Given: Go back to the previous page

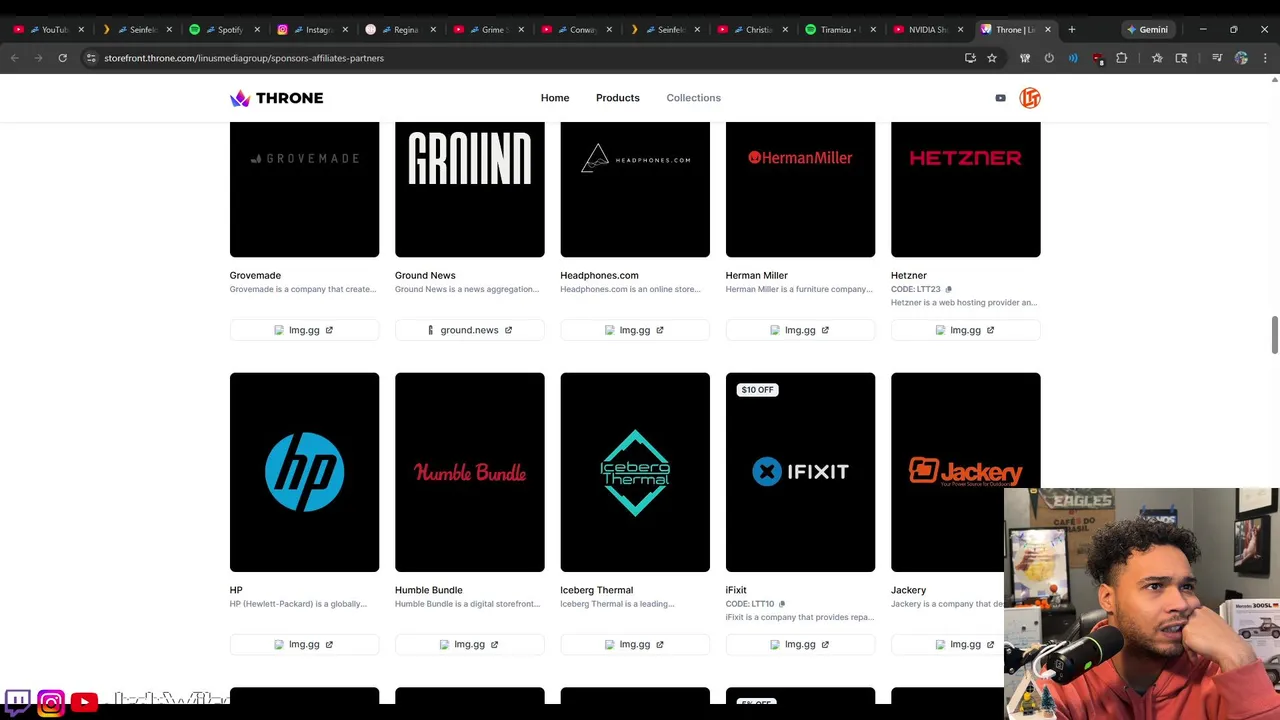Looking at the screenshot, I should click(14, 58).
